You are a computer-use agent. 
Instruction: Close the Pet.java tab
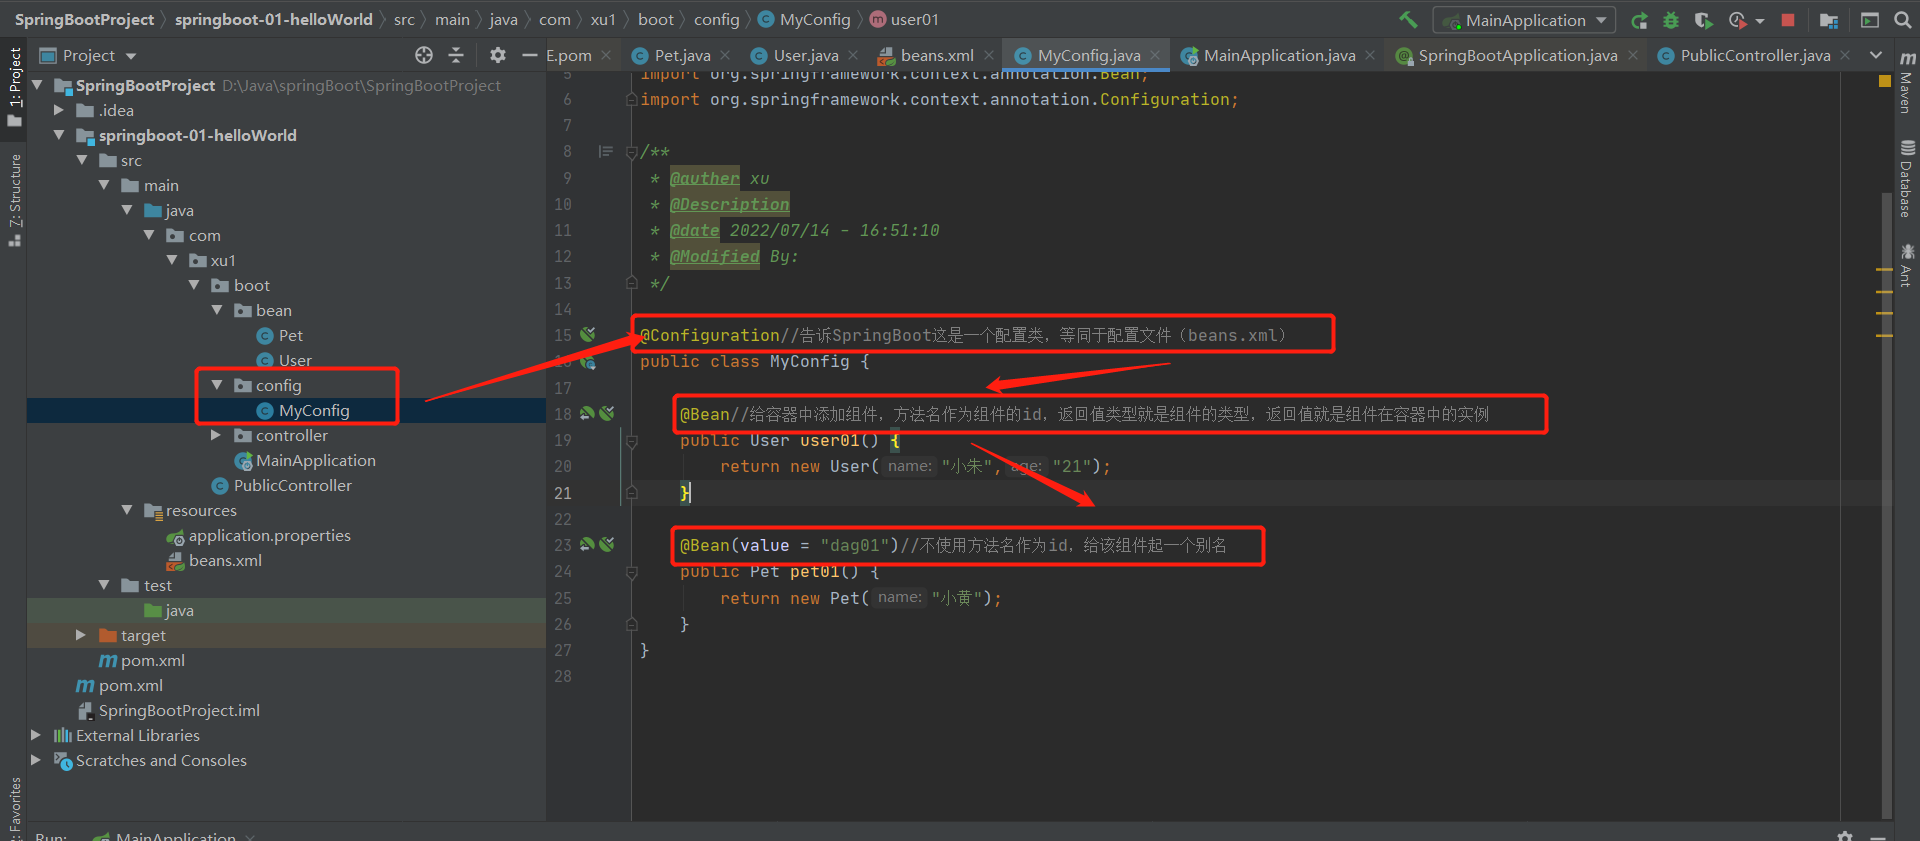click(725, 56)
